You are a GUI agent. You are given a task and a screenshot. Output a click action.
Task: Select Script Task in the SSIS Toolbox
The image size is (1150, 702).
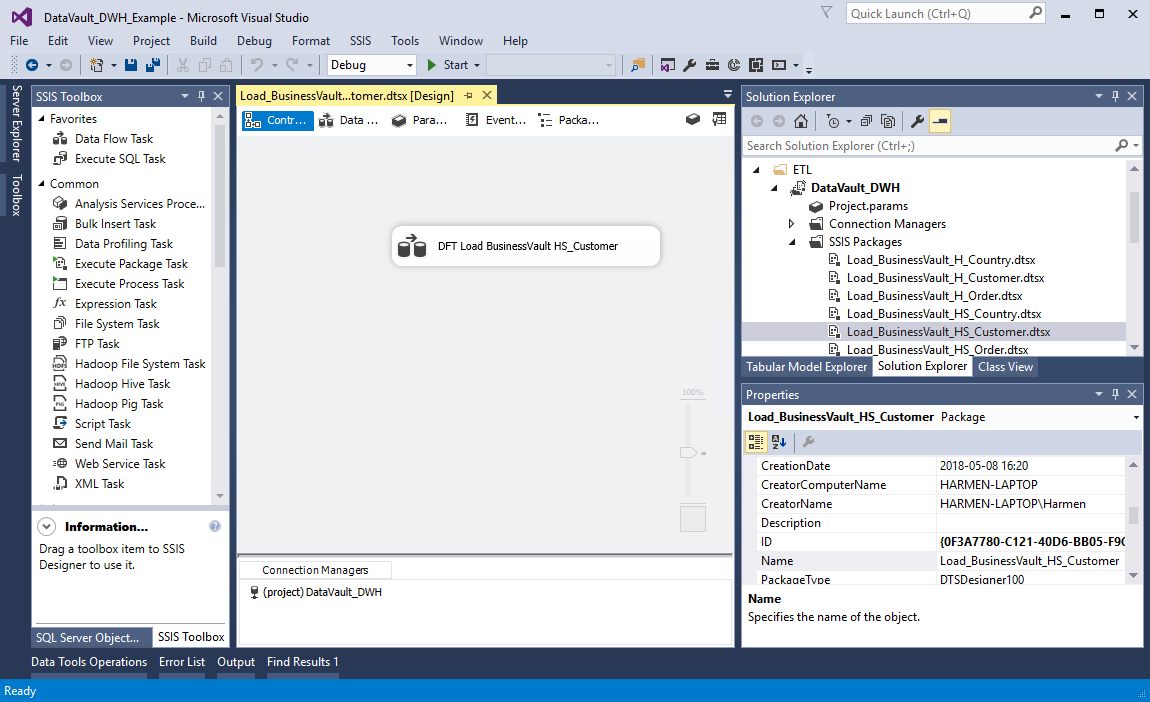pyautogui.click(x=103, y=423)
